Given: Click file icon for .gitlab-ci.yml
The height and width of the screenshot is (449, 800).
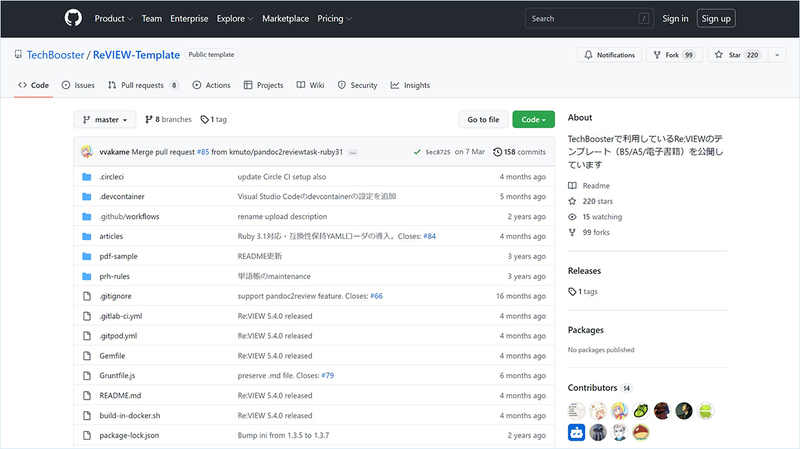Looking at the screenshot, I should point(87,316).
